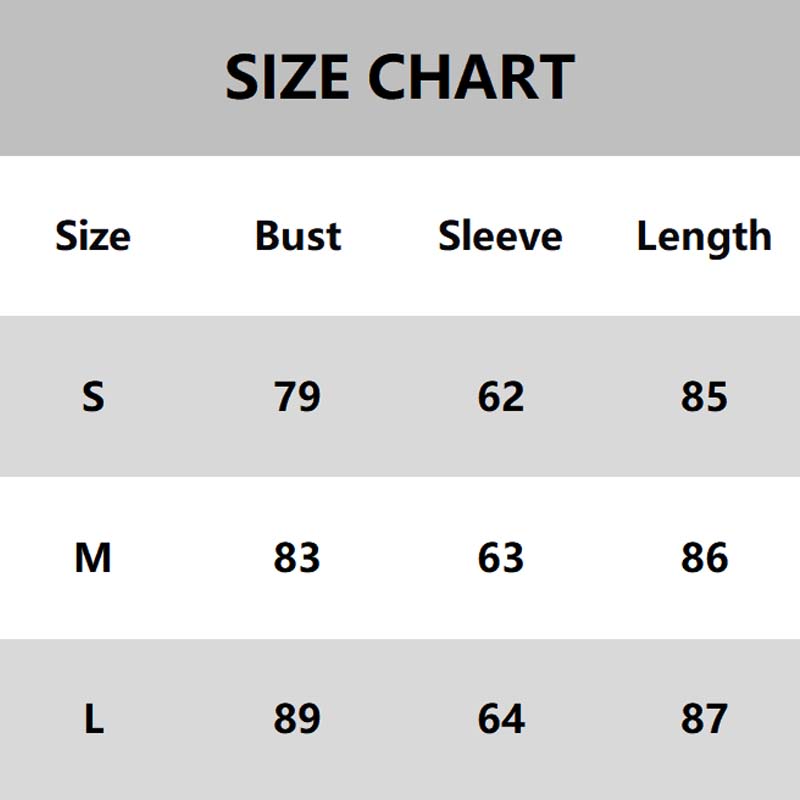
Task: Click the SIZE CHART title text
Action: tap(400, 78)
